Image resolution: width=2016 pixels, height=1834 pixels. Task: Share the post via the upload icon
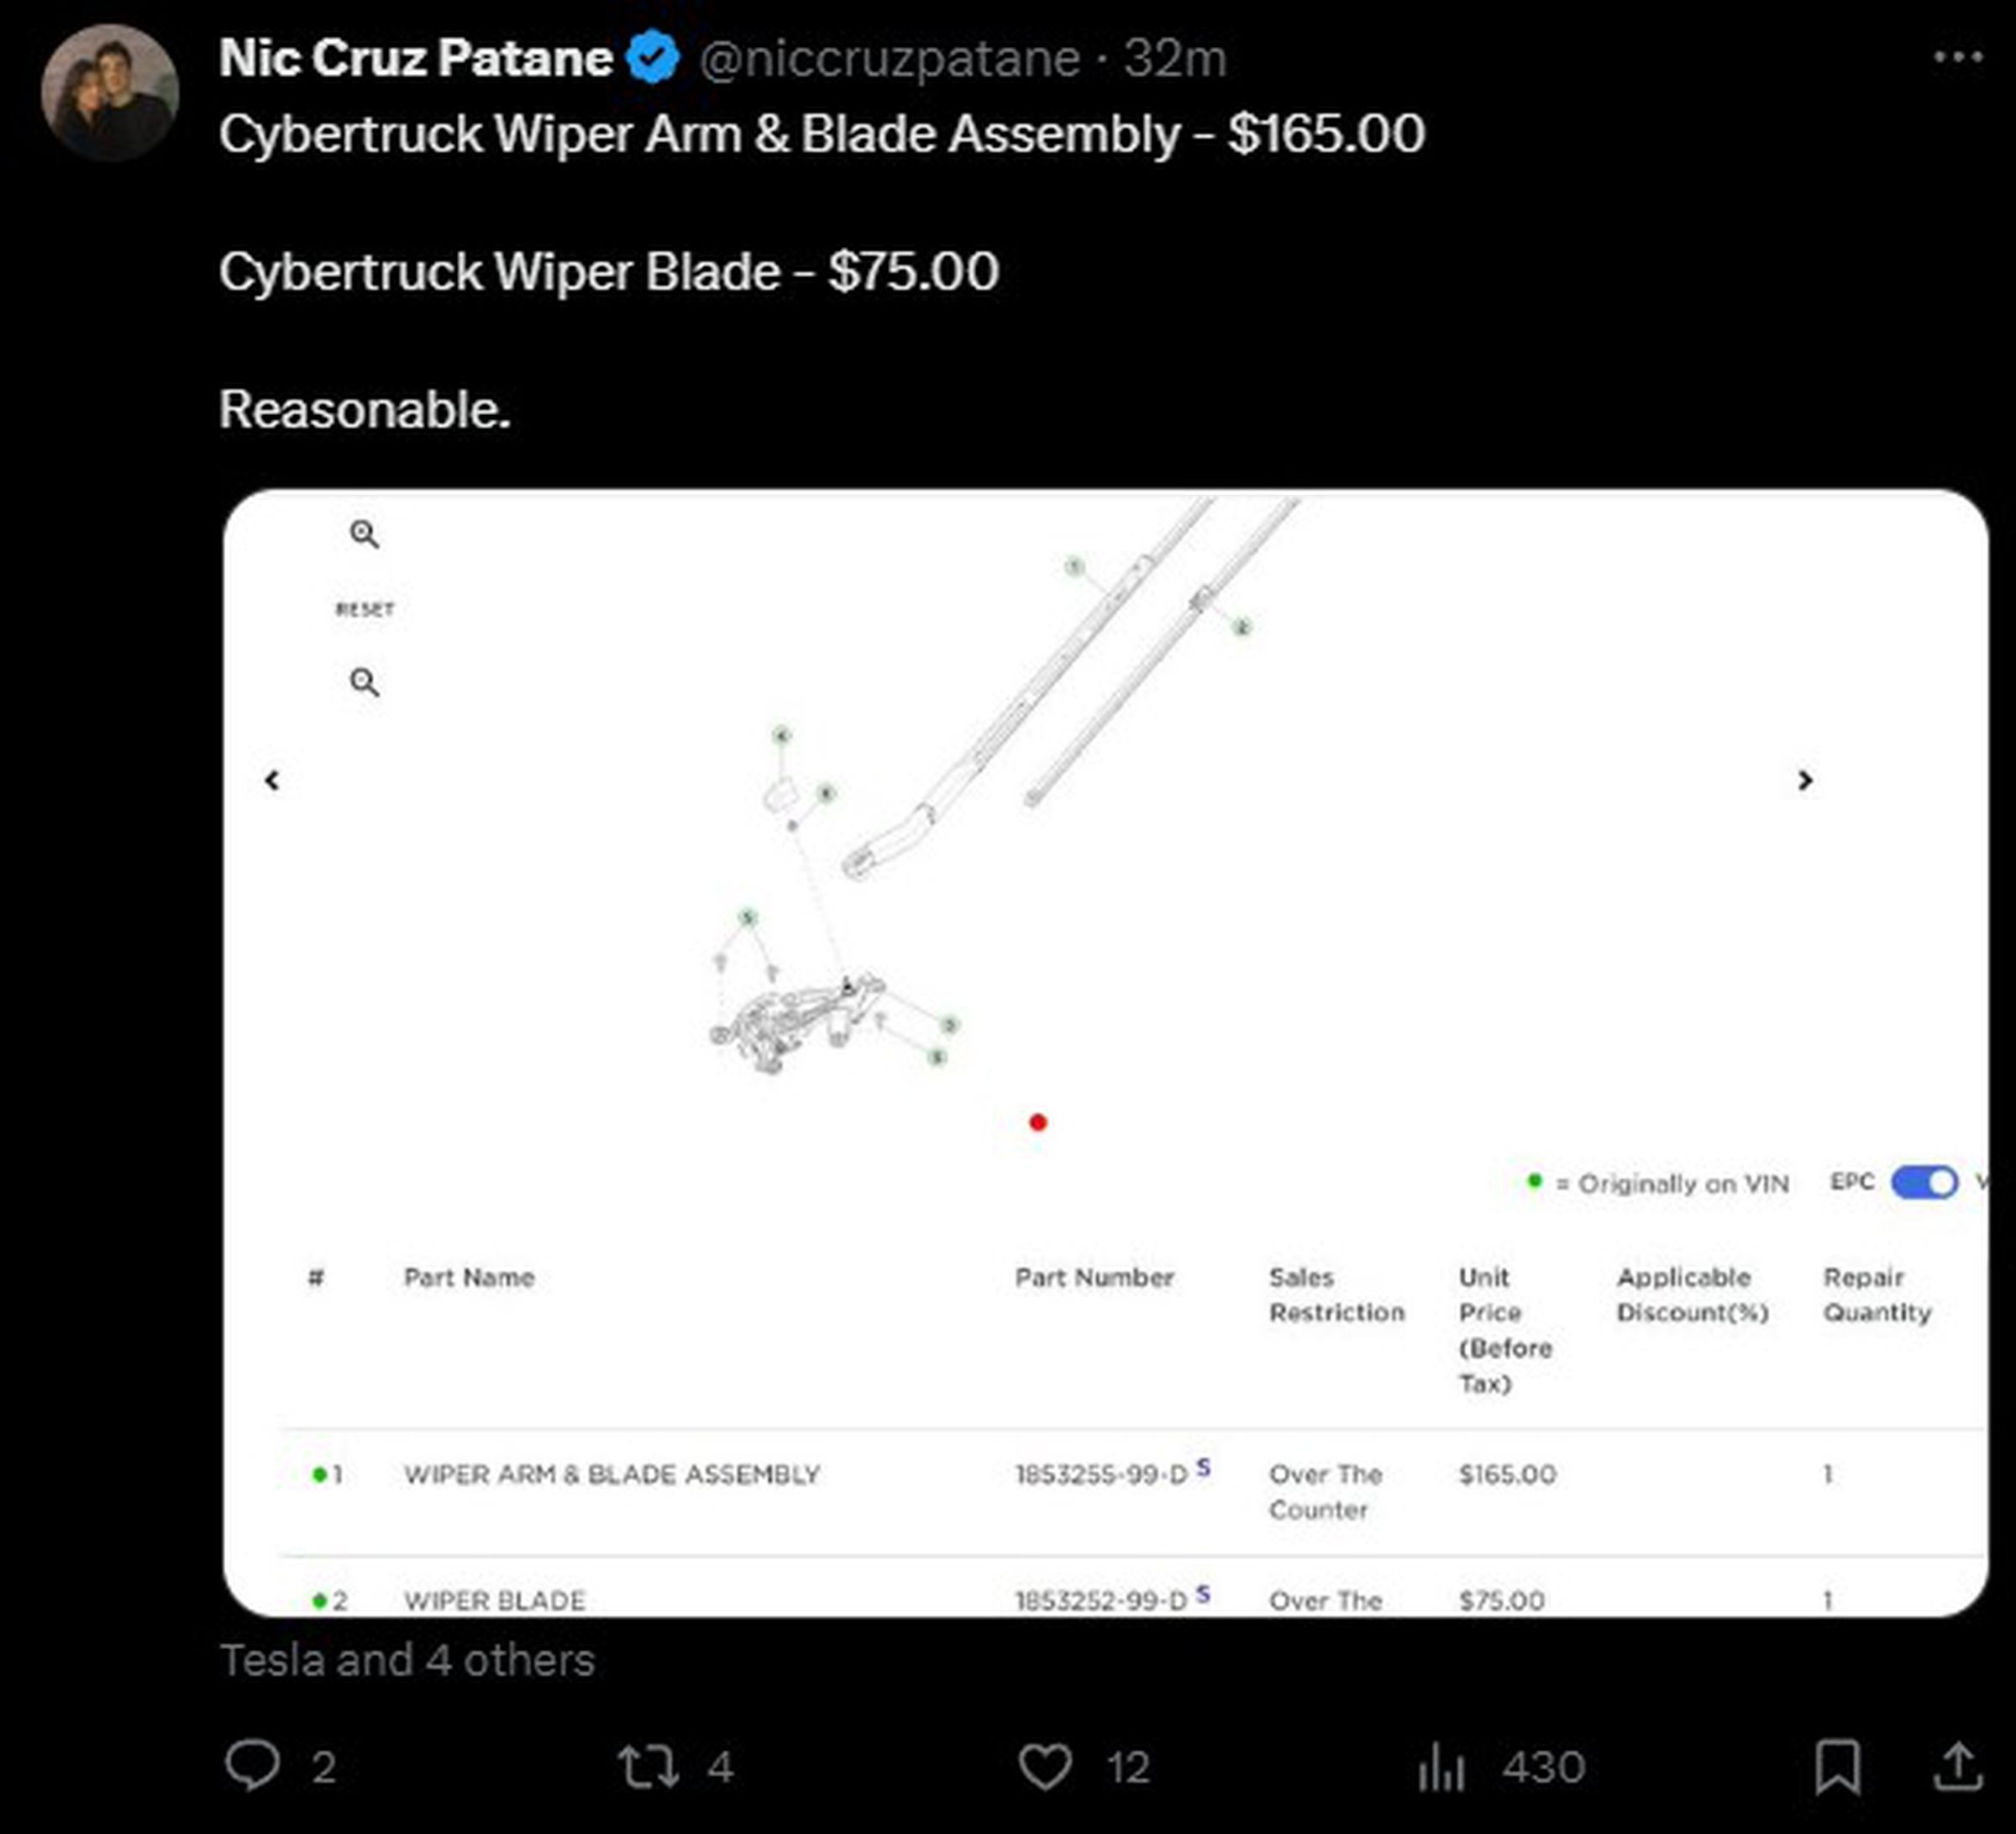pyautogui.click(x=1960, y=1765)
